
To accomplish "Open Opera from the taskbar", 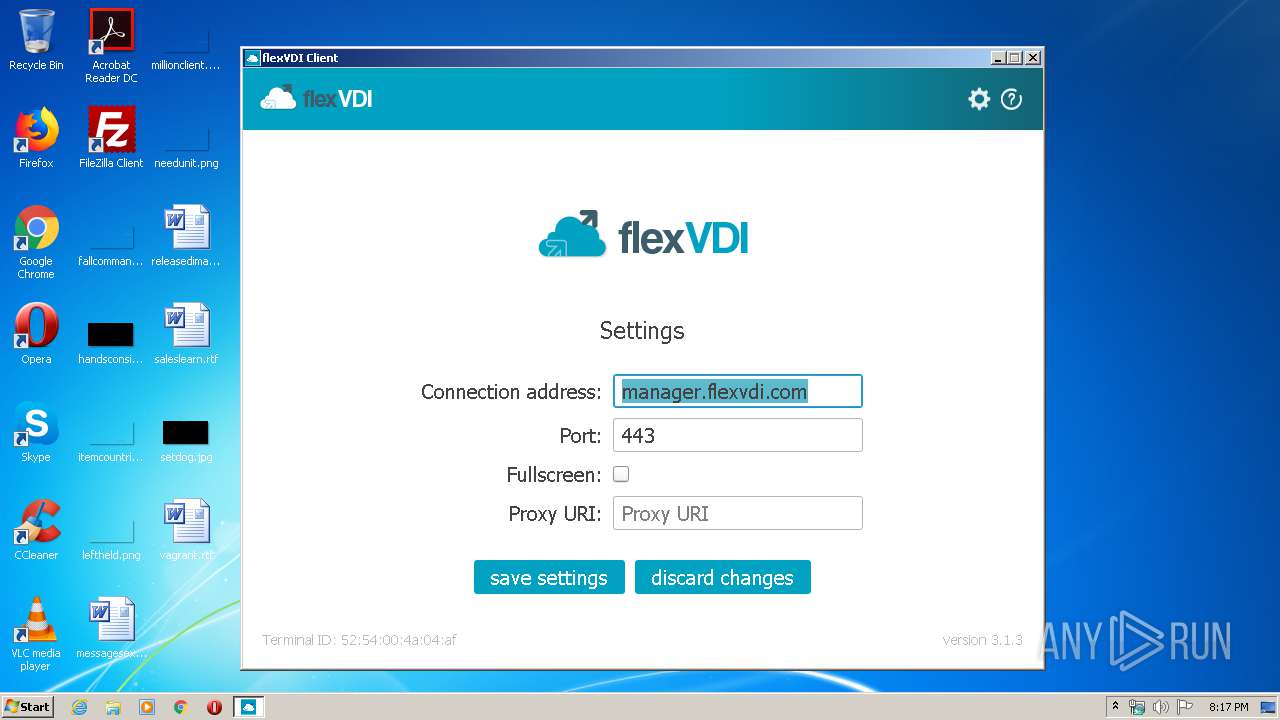I will 214,707.
